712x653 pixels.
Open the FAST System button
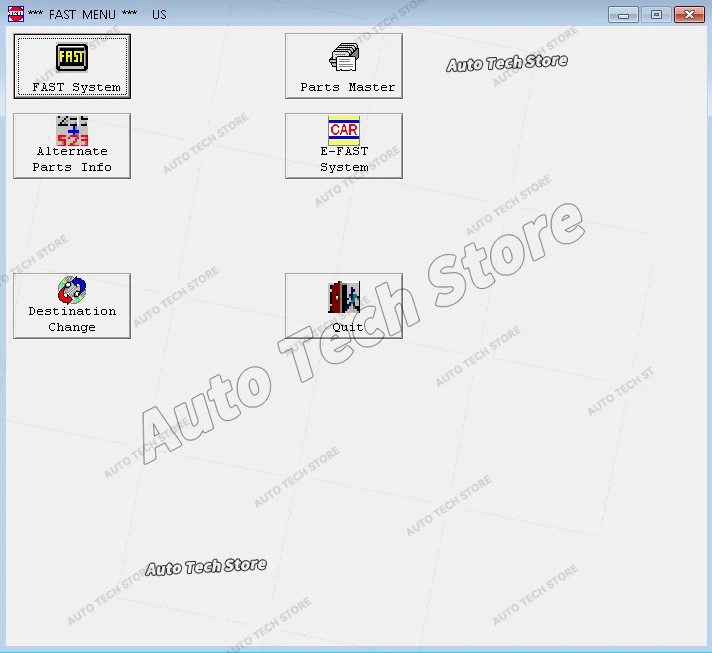click(72, 66)
